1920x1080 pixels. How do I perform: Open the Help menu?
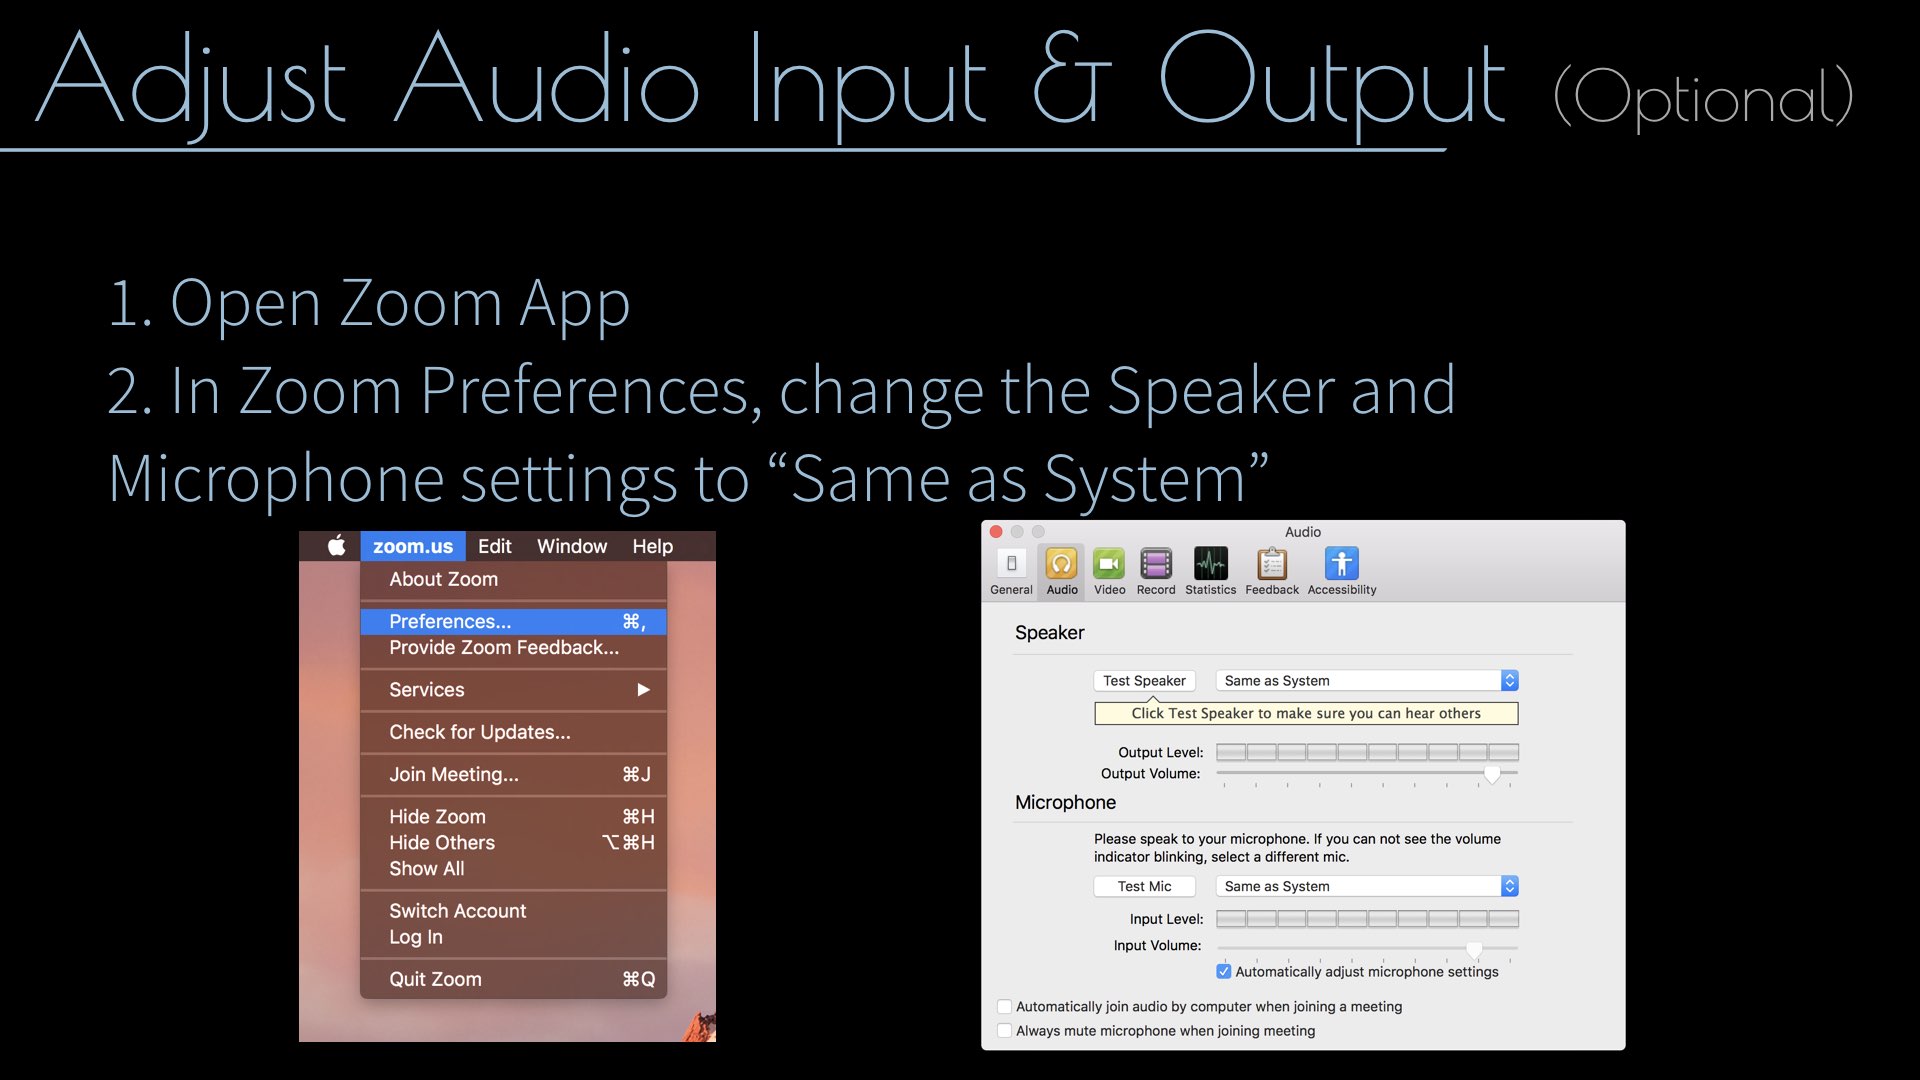coord(652,546)
